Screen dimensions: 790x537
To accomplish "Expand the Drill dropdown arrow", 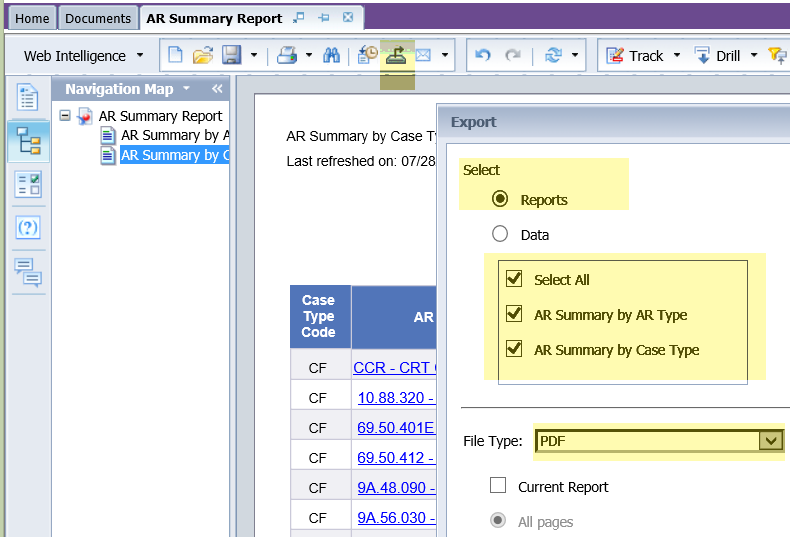I will pyautogui.click(x=754, y=55).
